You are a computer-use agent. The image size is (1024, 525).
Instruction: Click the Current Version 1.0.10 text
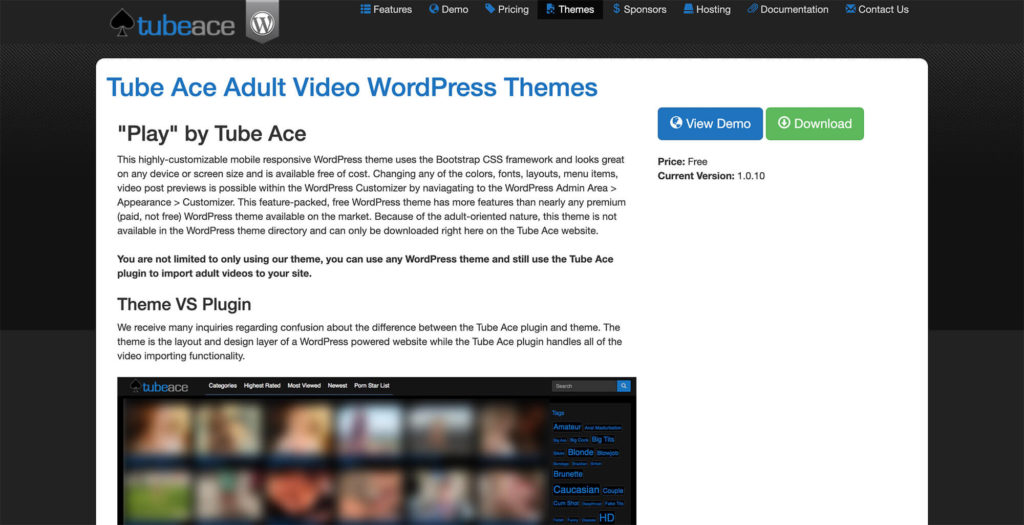tap(711, 176)
